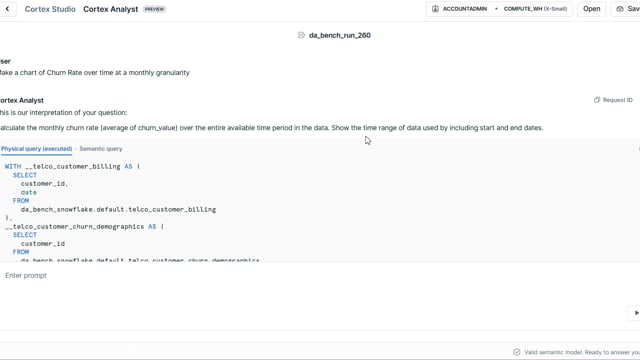The height and width of the screenshot is (360, 640).
Task: Click the tag icon beside da_bench_run_260
Action: [301, 35]
